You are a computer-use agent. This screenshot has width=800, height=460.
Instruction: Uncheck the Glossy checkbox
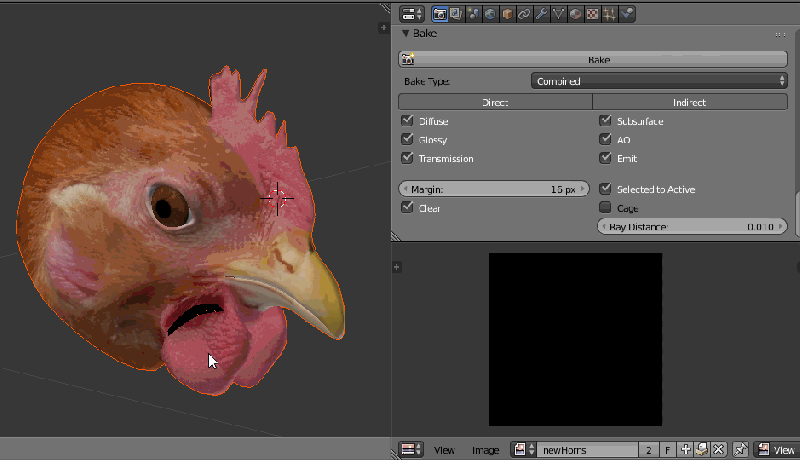407,139
